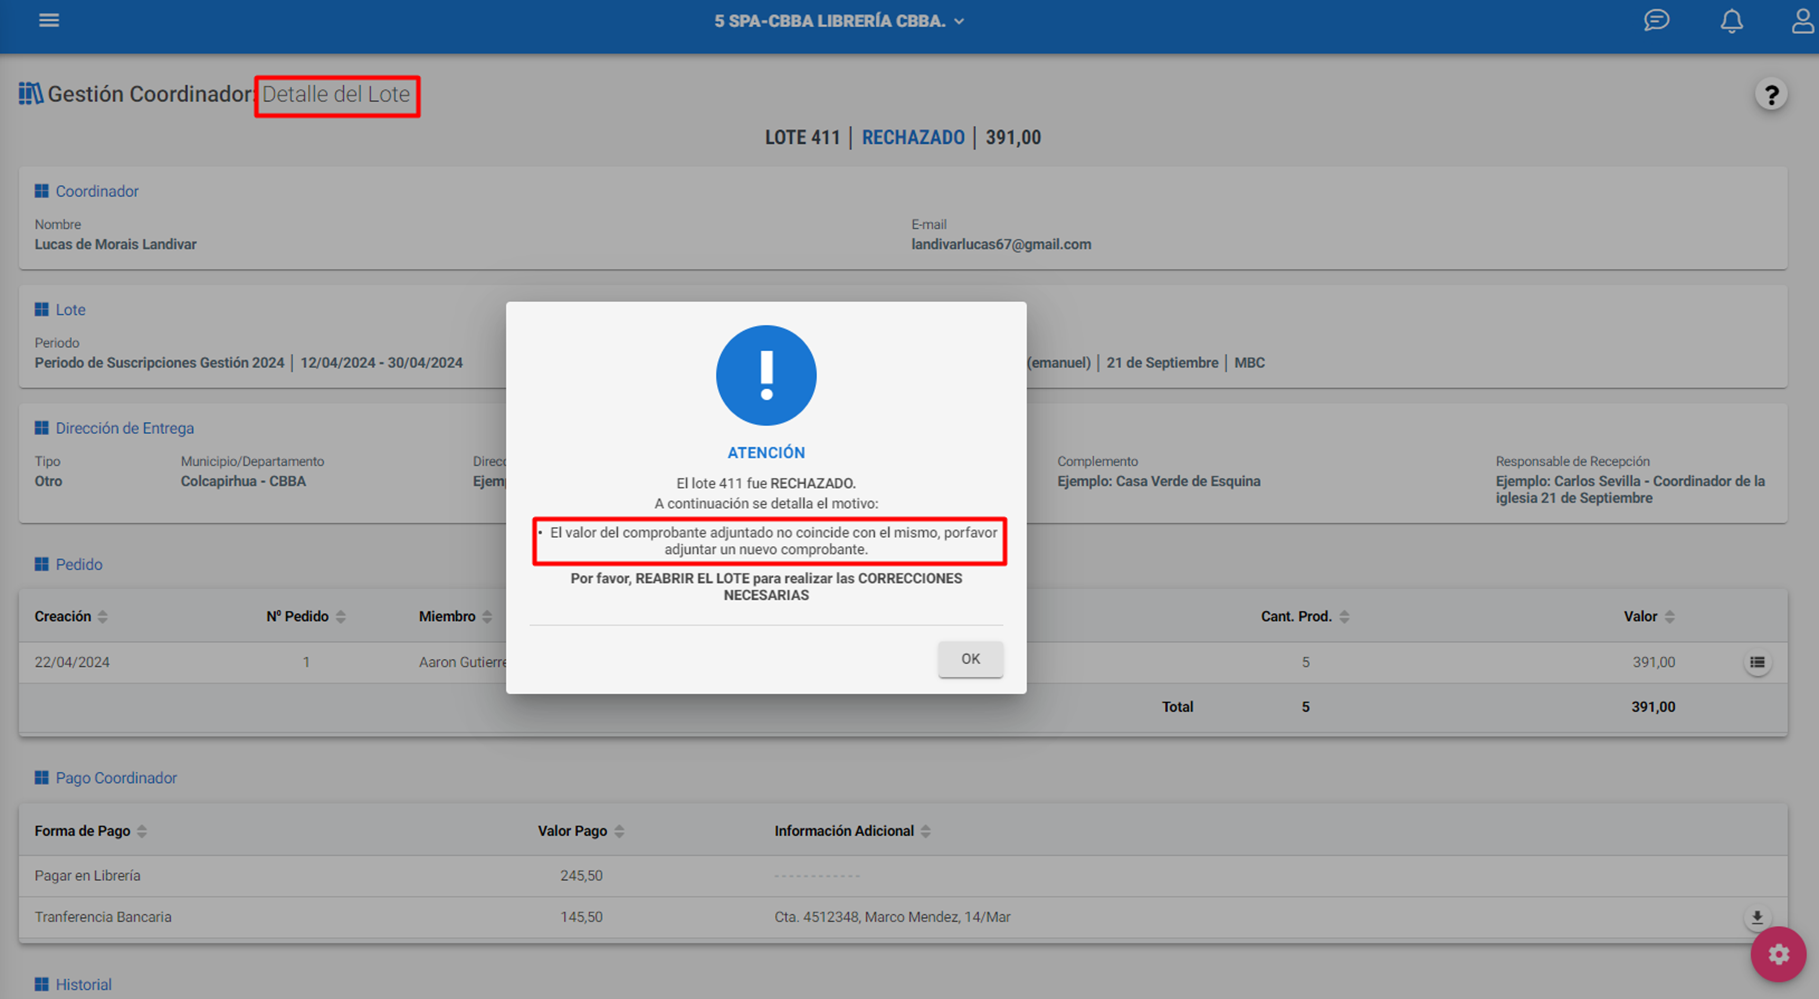Click the Dirección de Entrega grid icon
This screenshot has height=999, width=1819.
coord(41,428)
